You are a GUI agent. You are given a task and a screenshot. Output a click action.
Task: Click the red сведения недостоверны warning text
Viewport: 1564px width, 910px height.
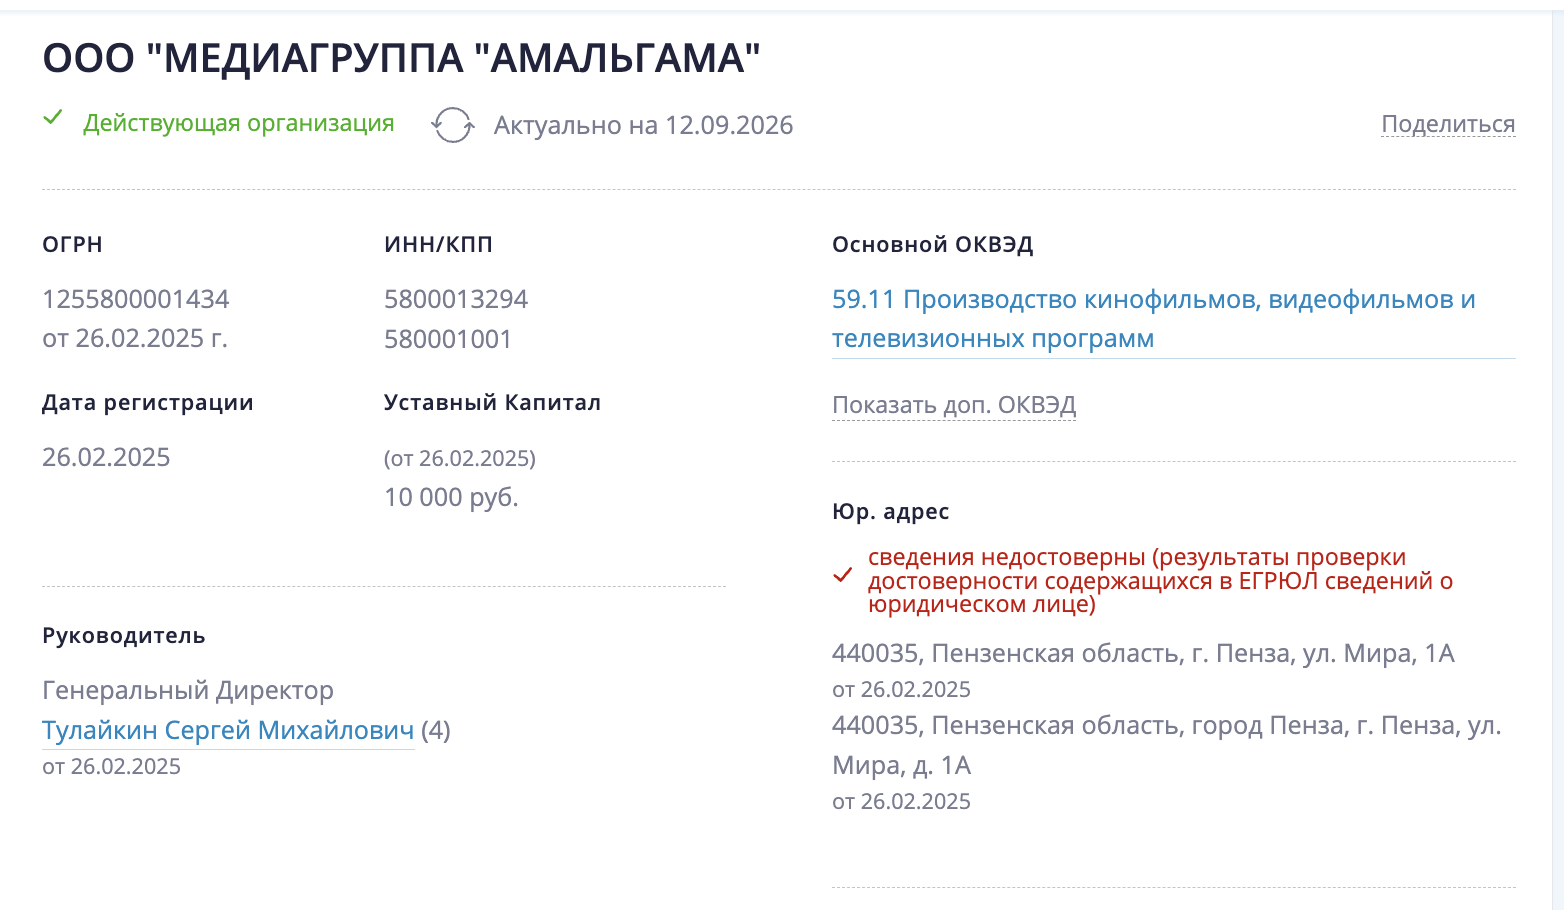coord(1160,581)
